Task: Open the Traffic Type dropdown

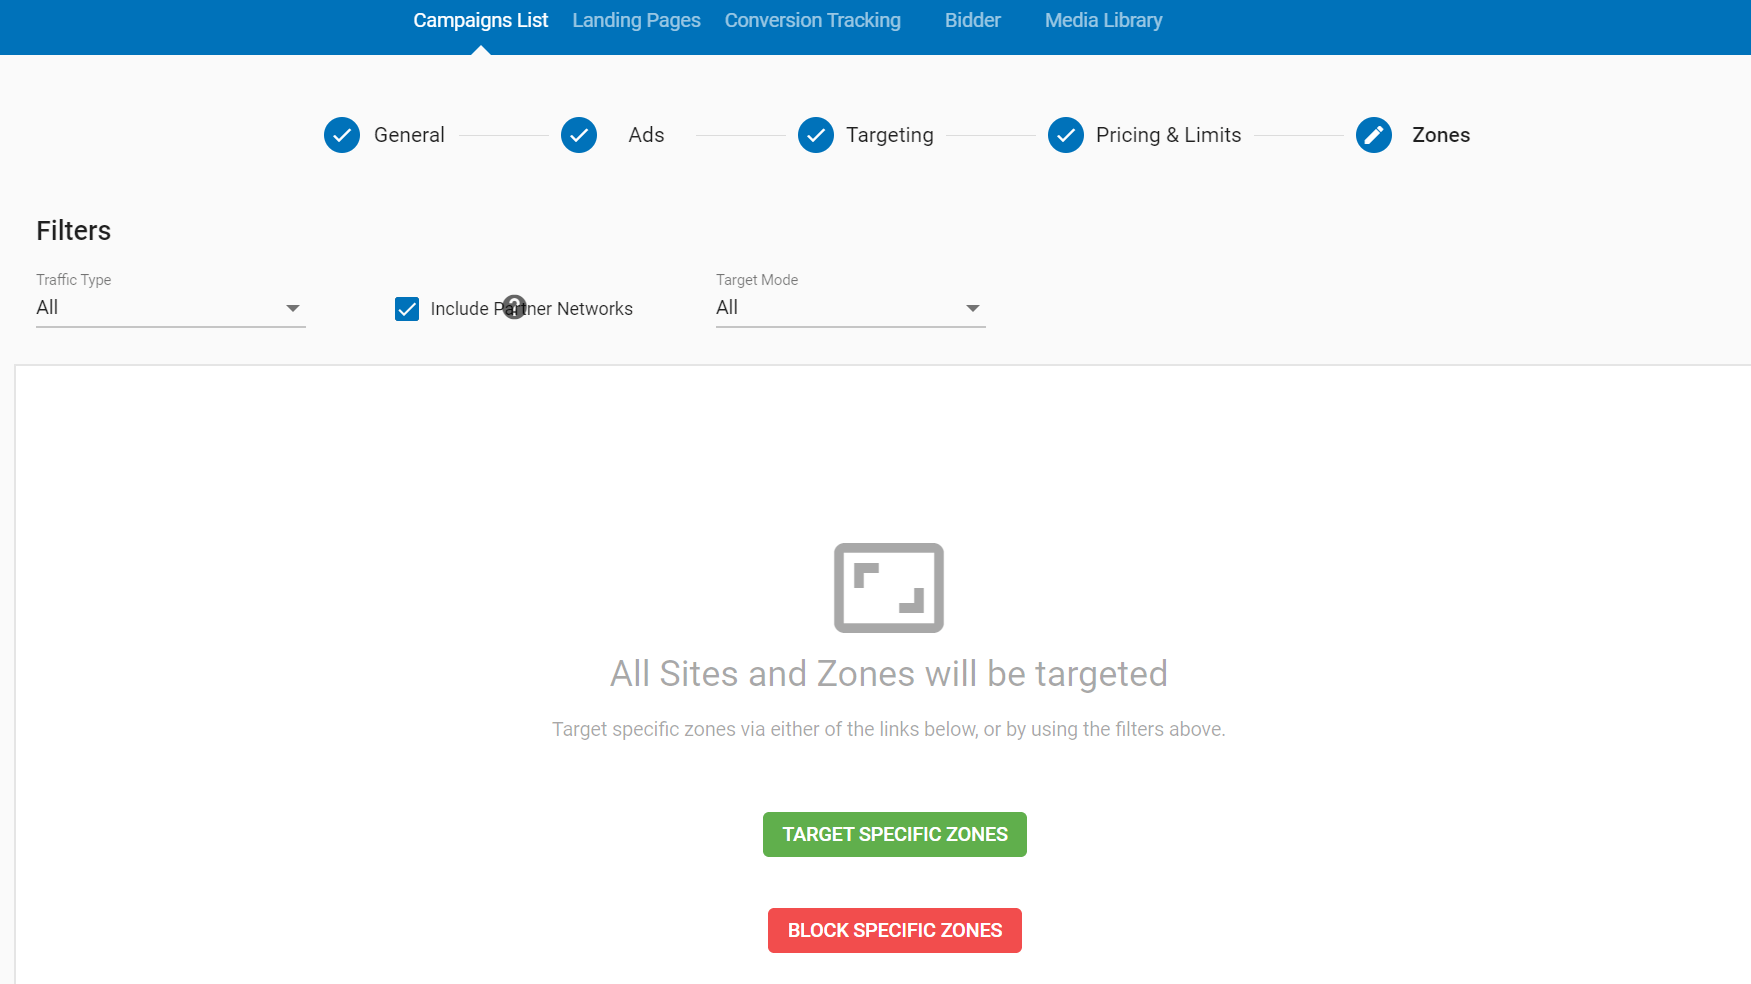Action: pos(170,308)
